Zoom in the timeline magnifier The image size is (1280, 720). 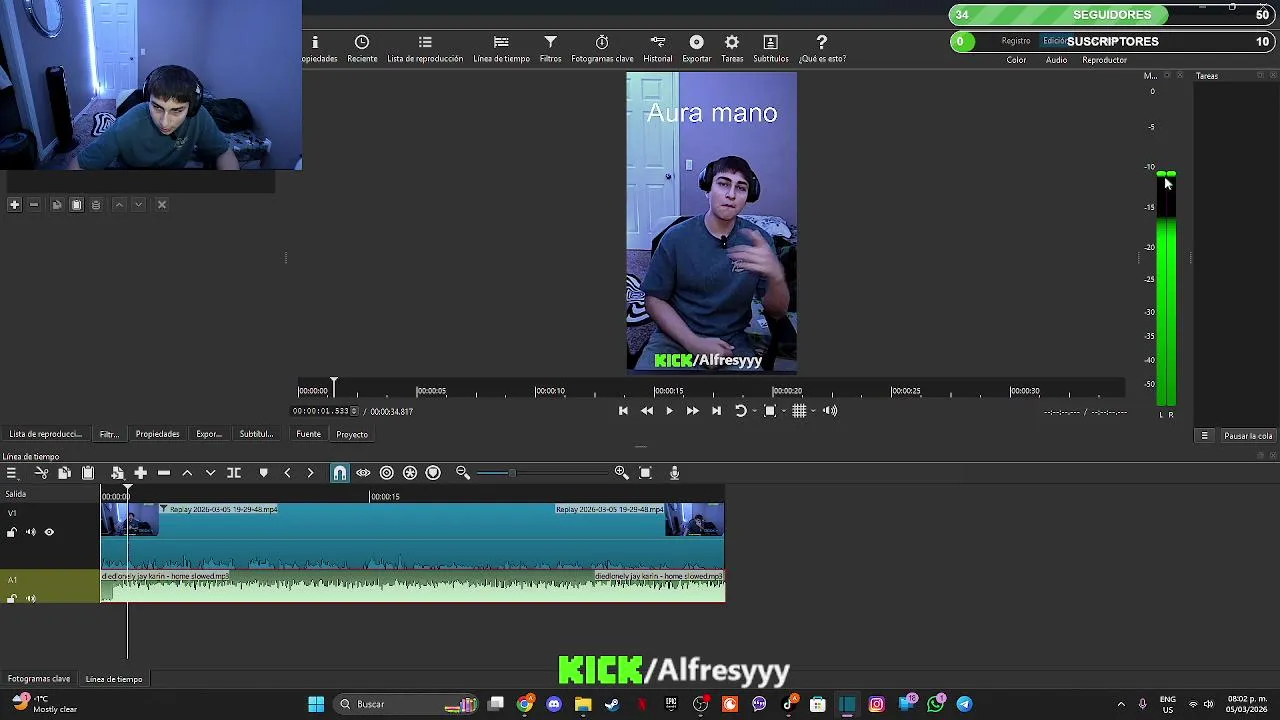click(x=621, y=473)
